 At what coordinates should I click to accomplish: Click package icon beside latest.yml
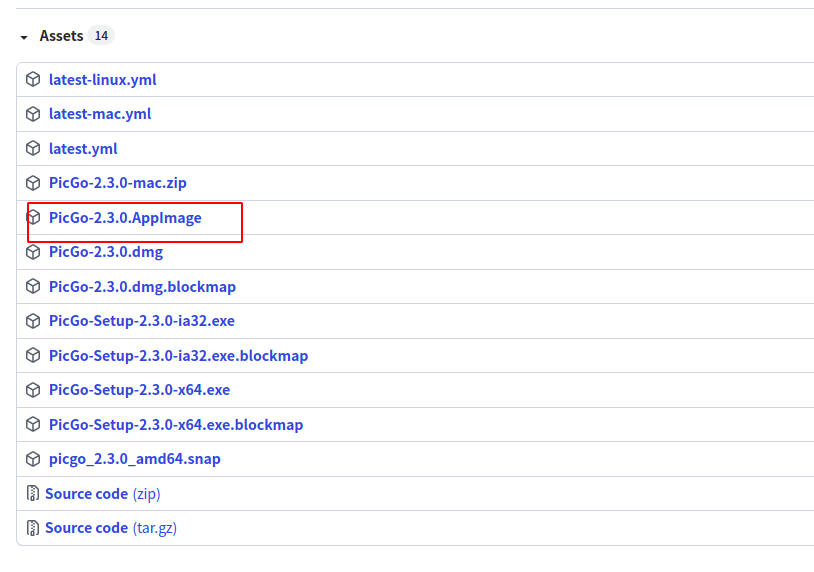pyautogui.click(x=33, y=148)
